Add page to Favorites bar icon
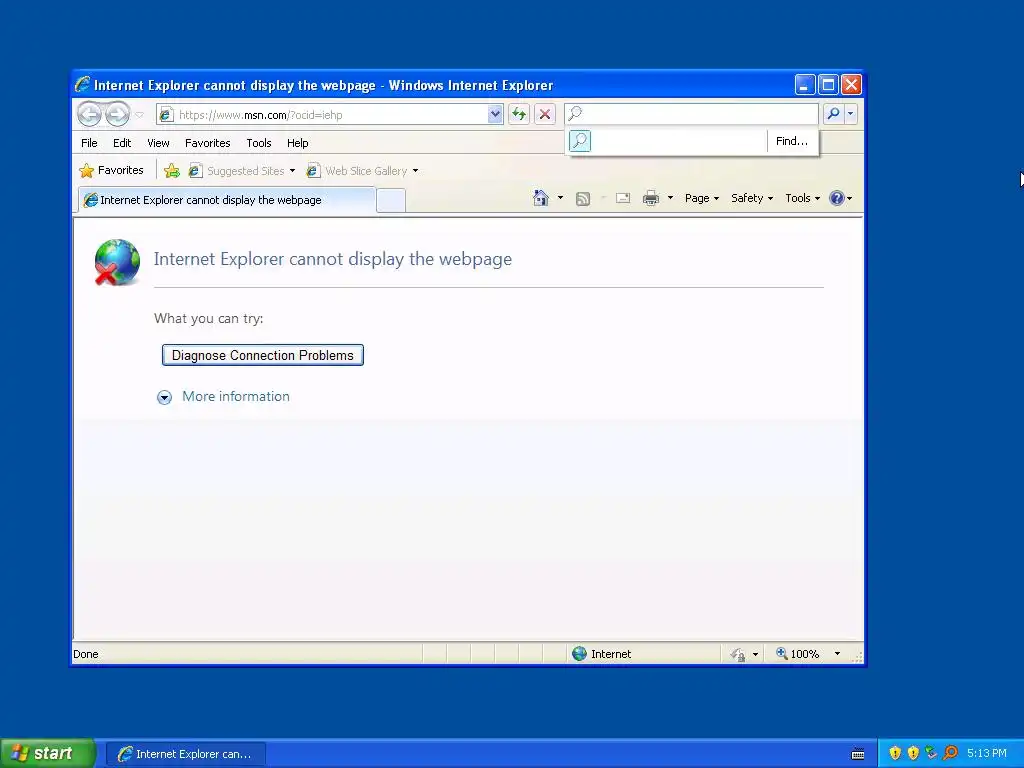This screenshot has width=1024, height=768. (172, 170)
